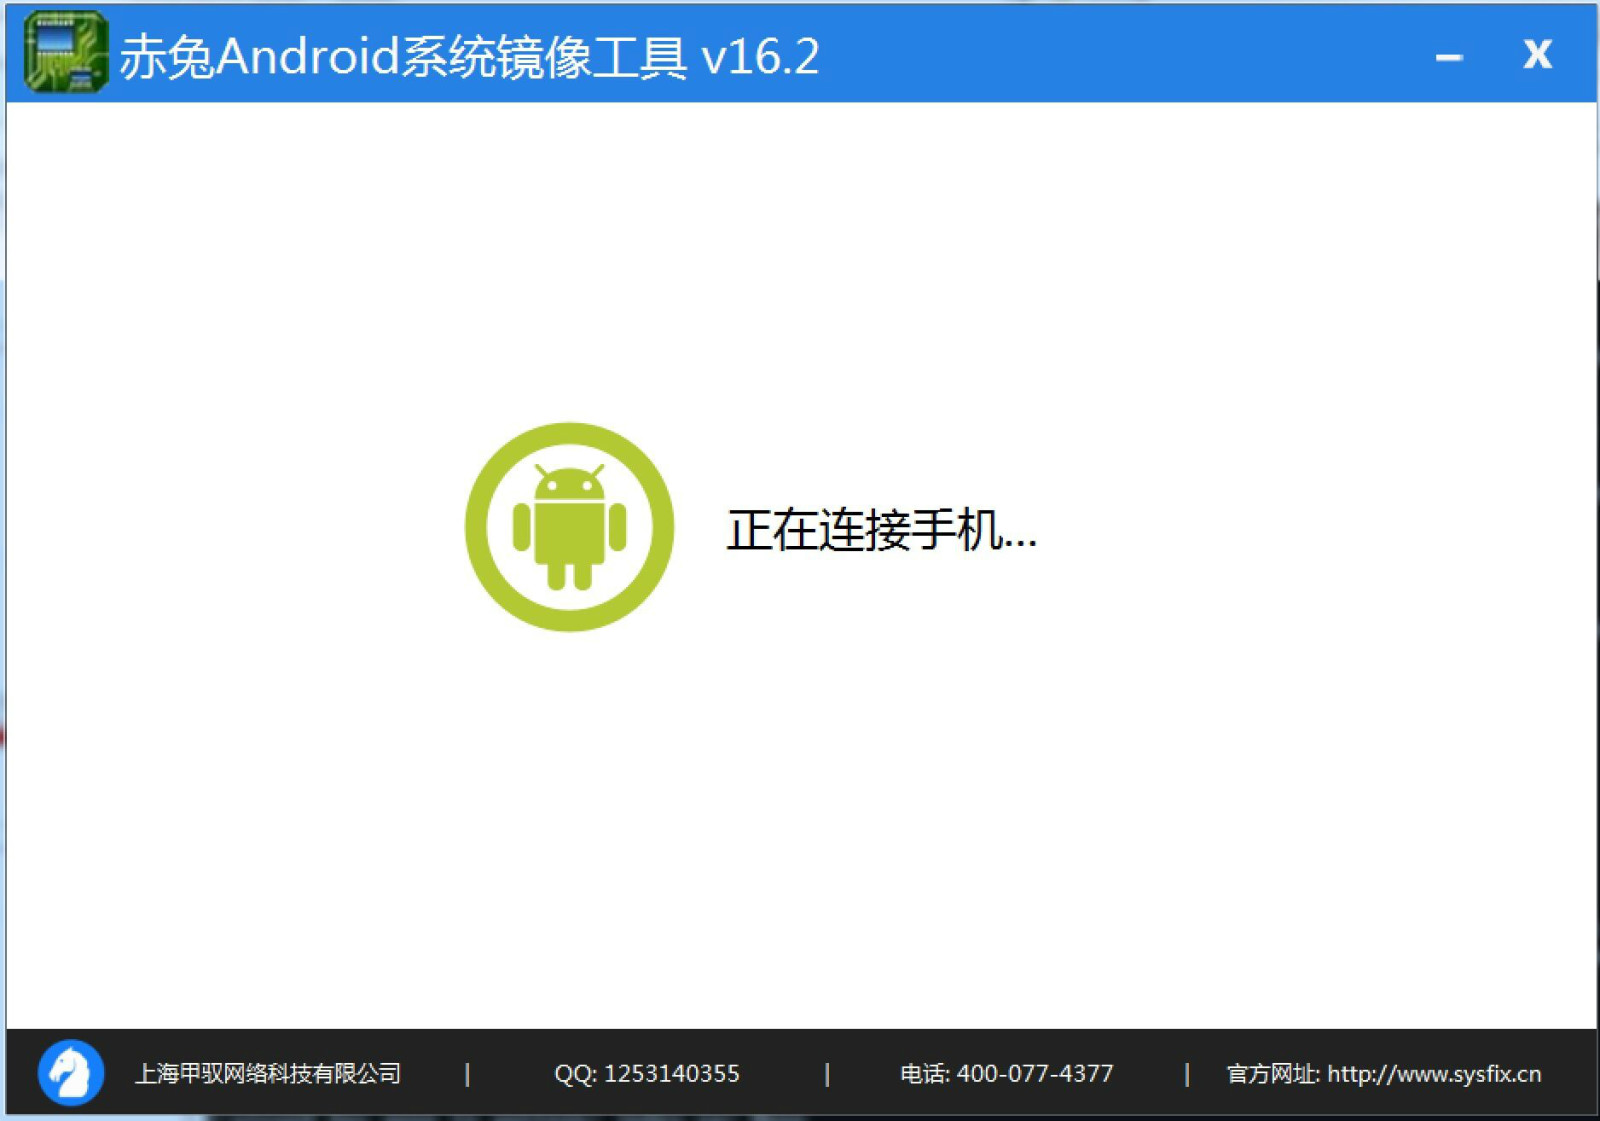Viewport: 1600px width, 1121px height.
Task: Open the official website http://www.sysfix.cn link
Action: click(1434, 1074)
